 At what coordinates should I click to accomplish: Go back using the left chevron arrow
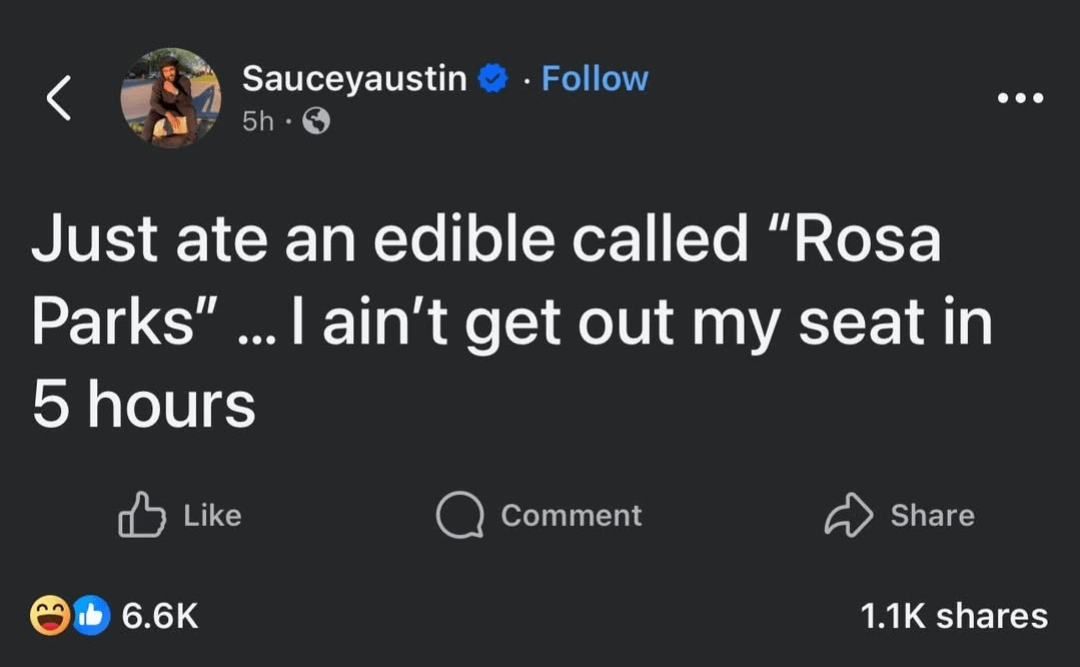pos(59,98)
